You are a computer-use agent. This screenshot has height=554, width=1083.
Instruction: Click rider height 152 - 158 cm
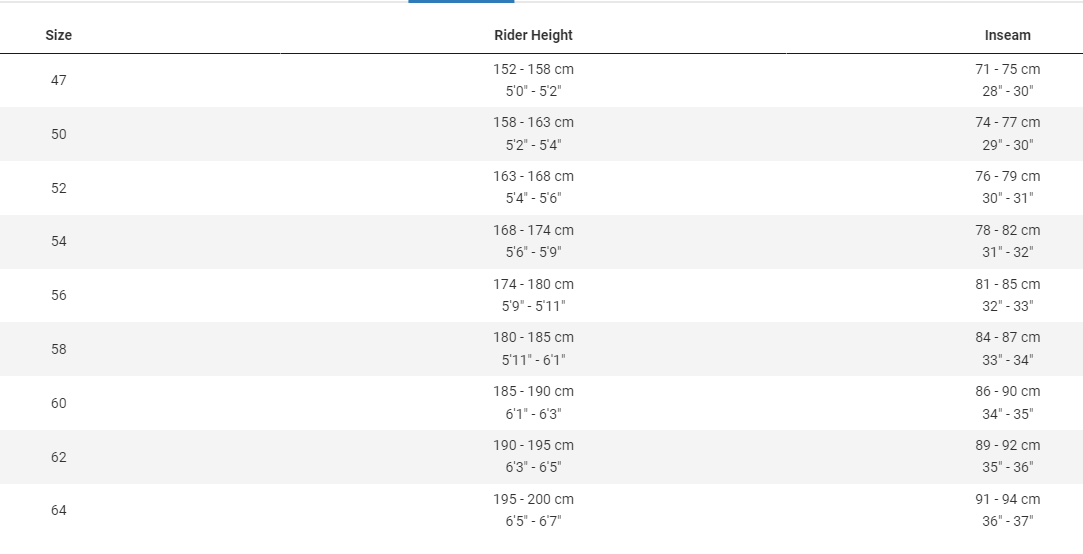point(533,69)
